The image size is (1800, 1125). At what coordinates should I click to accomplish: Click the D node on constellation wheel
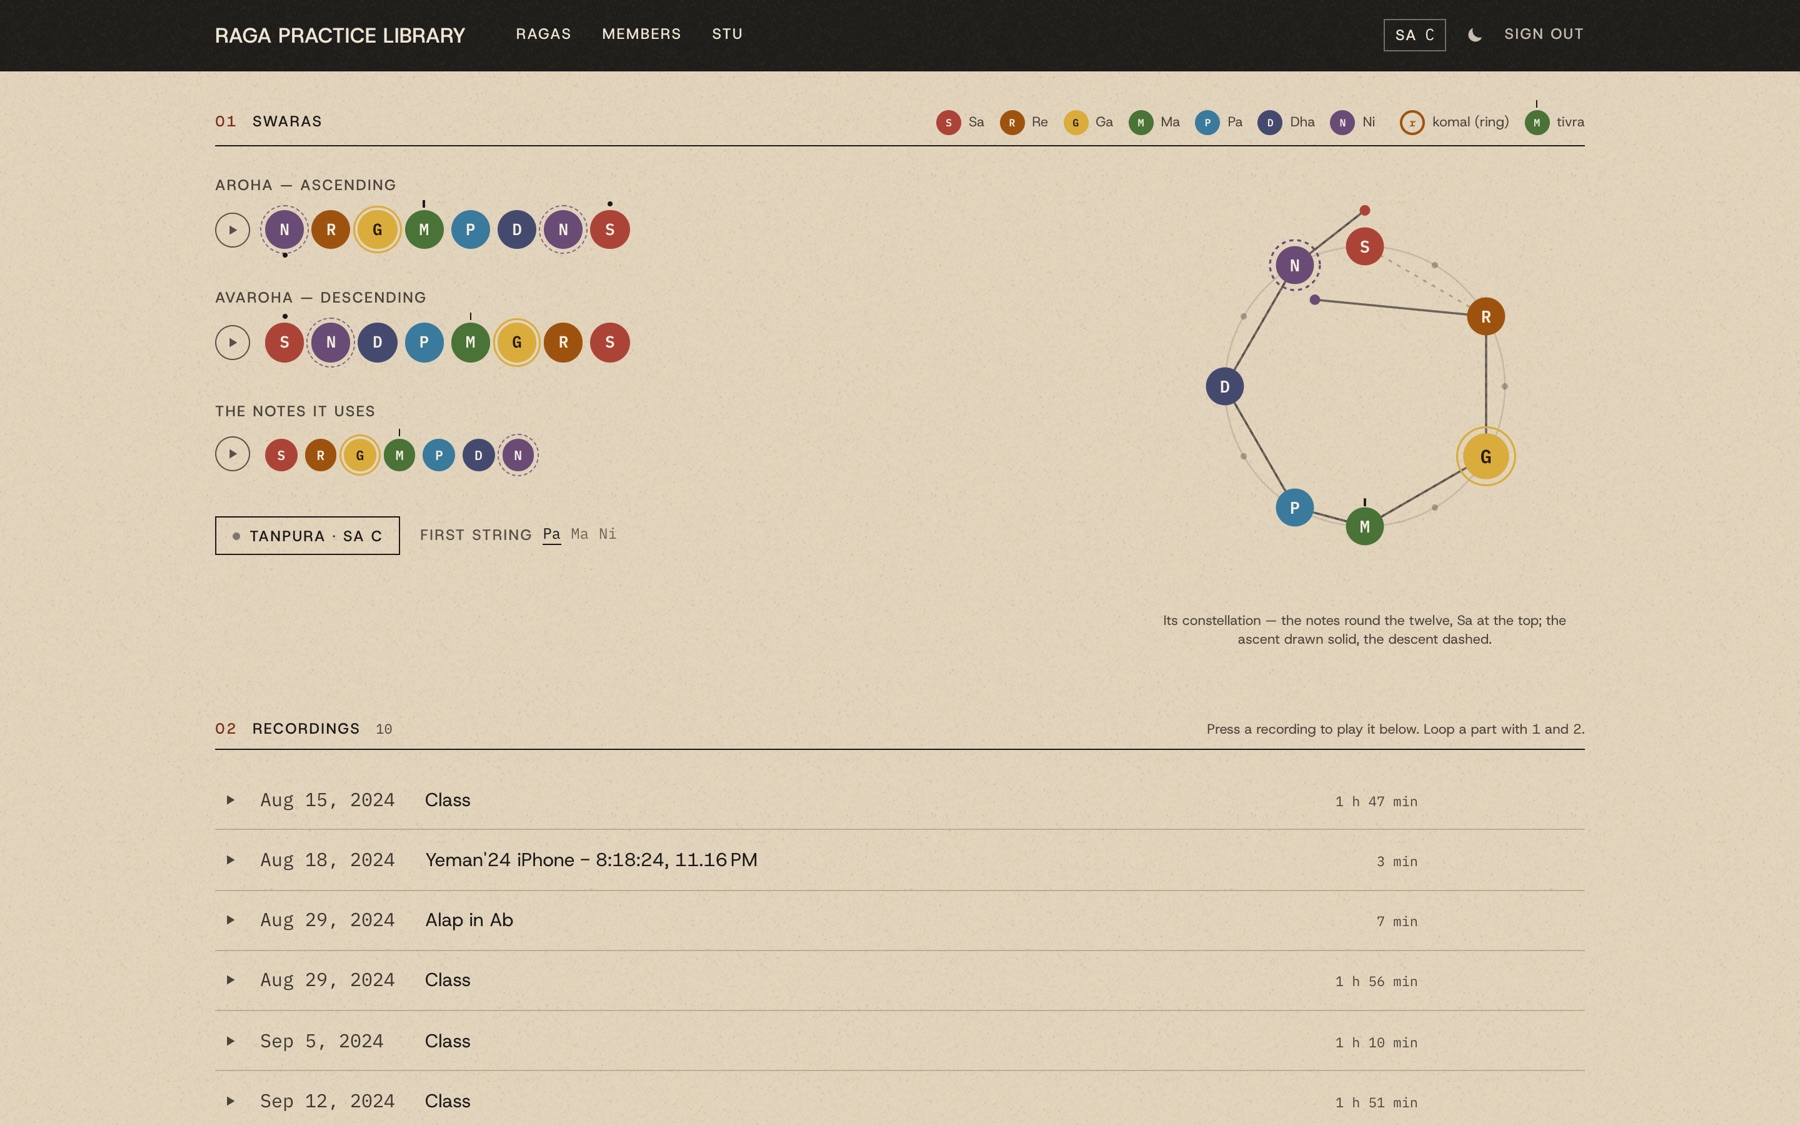[1224, 387]
